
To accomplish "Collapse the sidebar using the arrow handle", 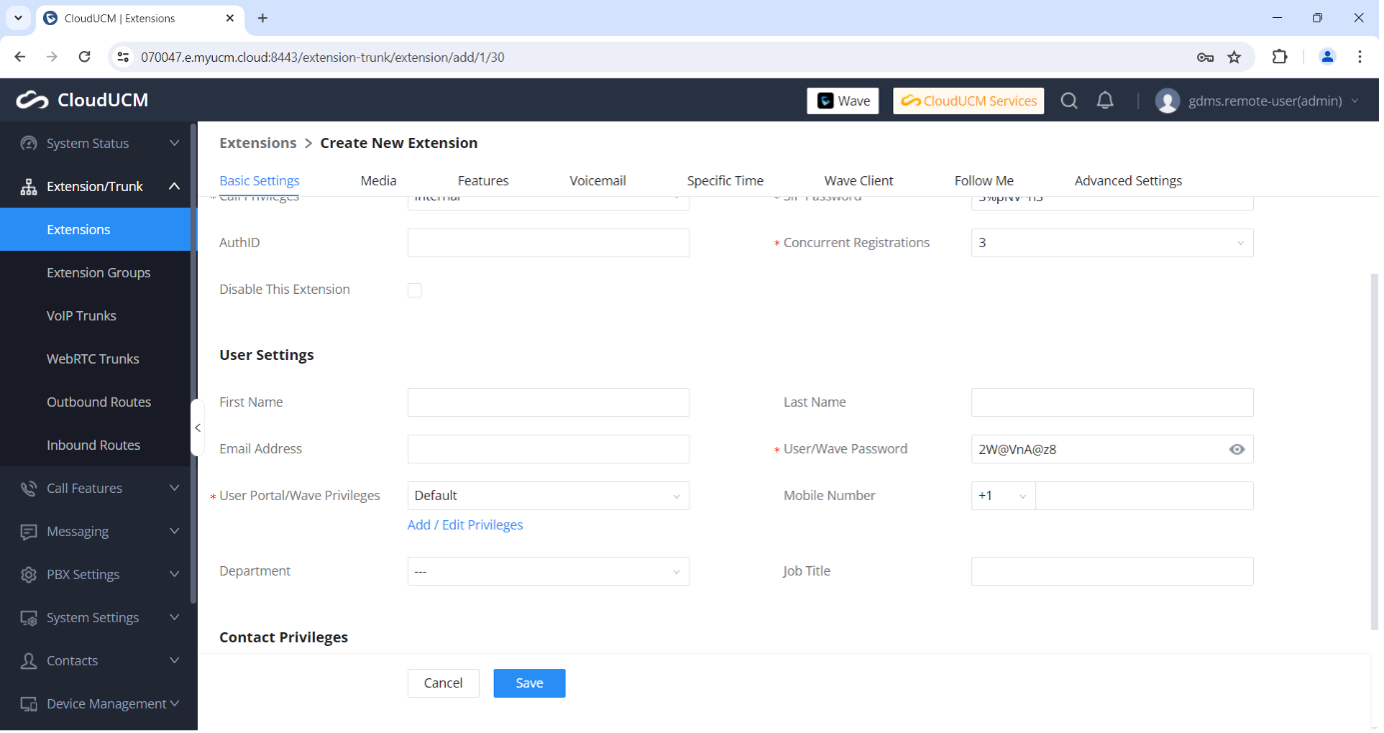I will (197, 428).
